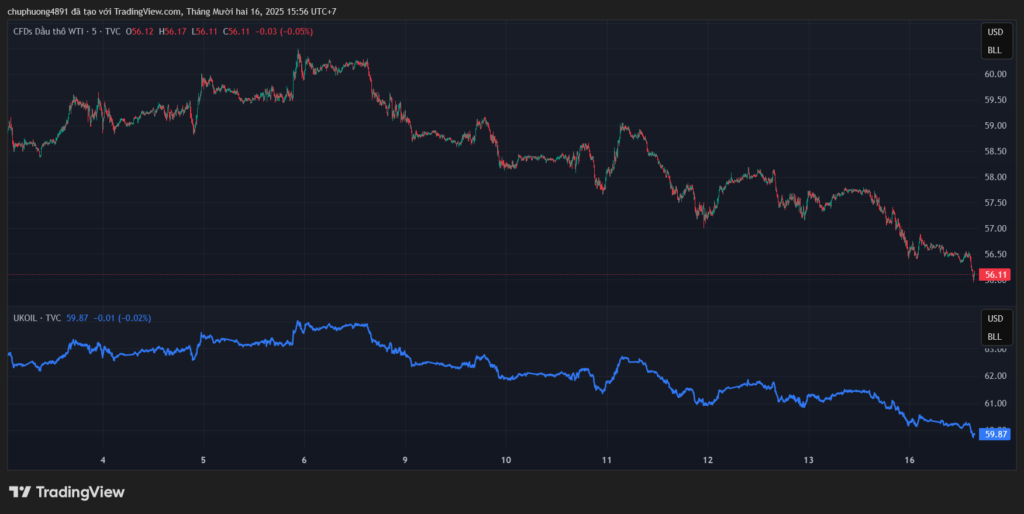Click the UKOIL last value 59.87 in legend
Image resolution: width=1024 pixels, height=514 pixels.
point(77,317)
